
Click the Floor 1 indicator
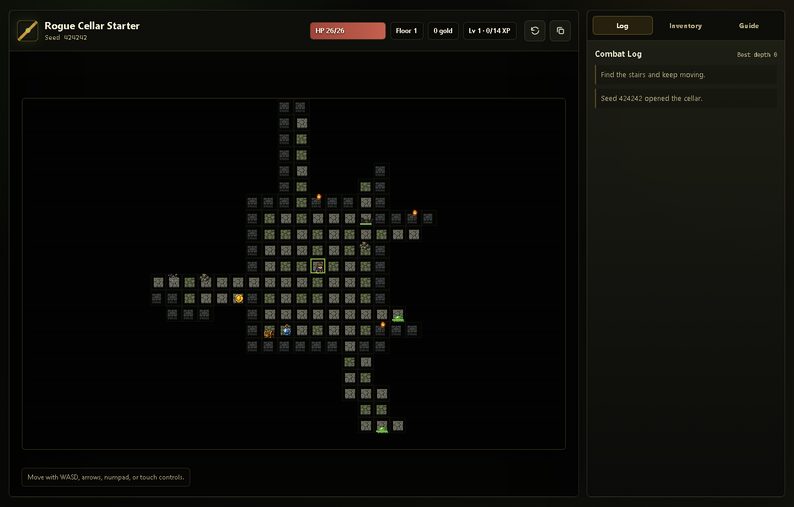coord(407,31)
